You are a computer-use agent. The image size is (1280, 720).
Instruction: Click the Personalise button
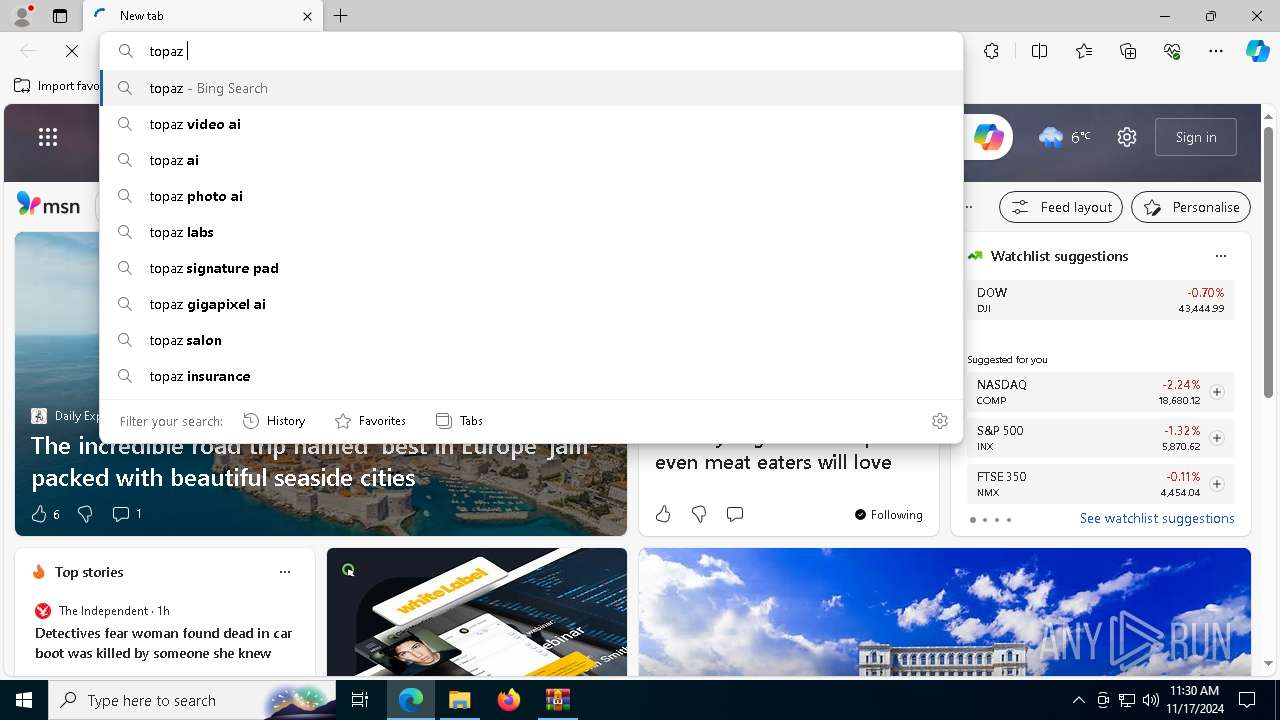[x=1191, y=207]
